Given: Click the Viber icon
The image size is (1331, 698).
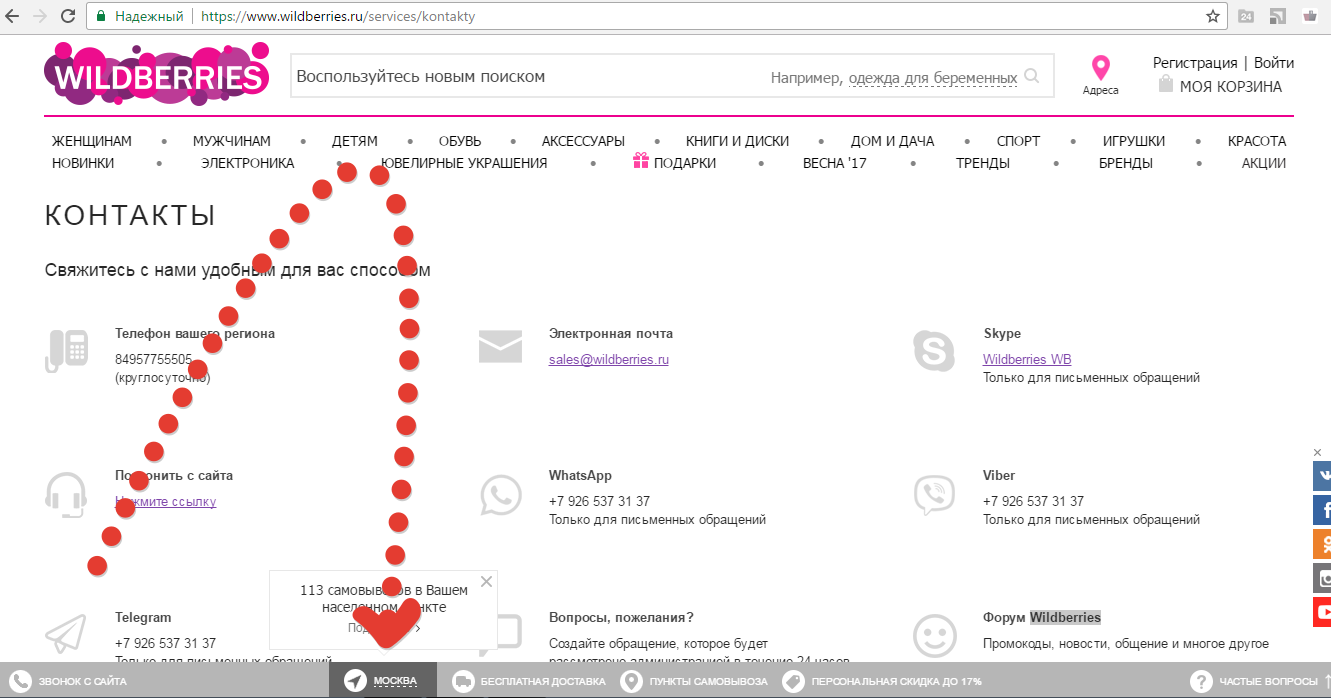Looking at the screenshot, I should 934,494.
